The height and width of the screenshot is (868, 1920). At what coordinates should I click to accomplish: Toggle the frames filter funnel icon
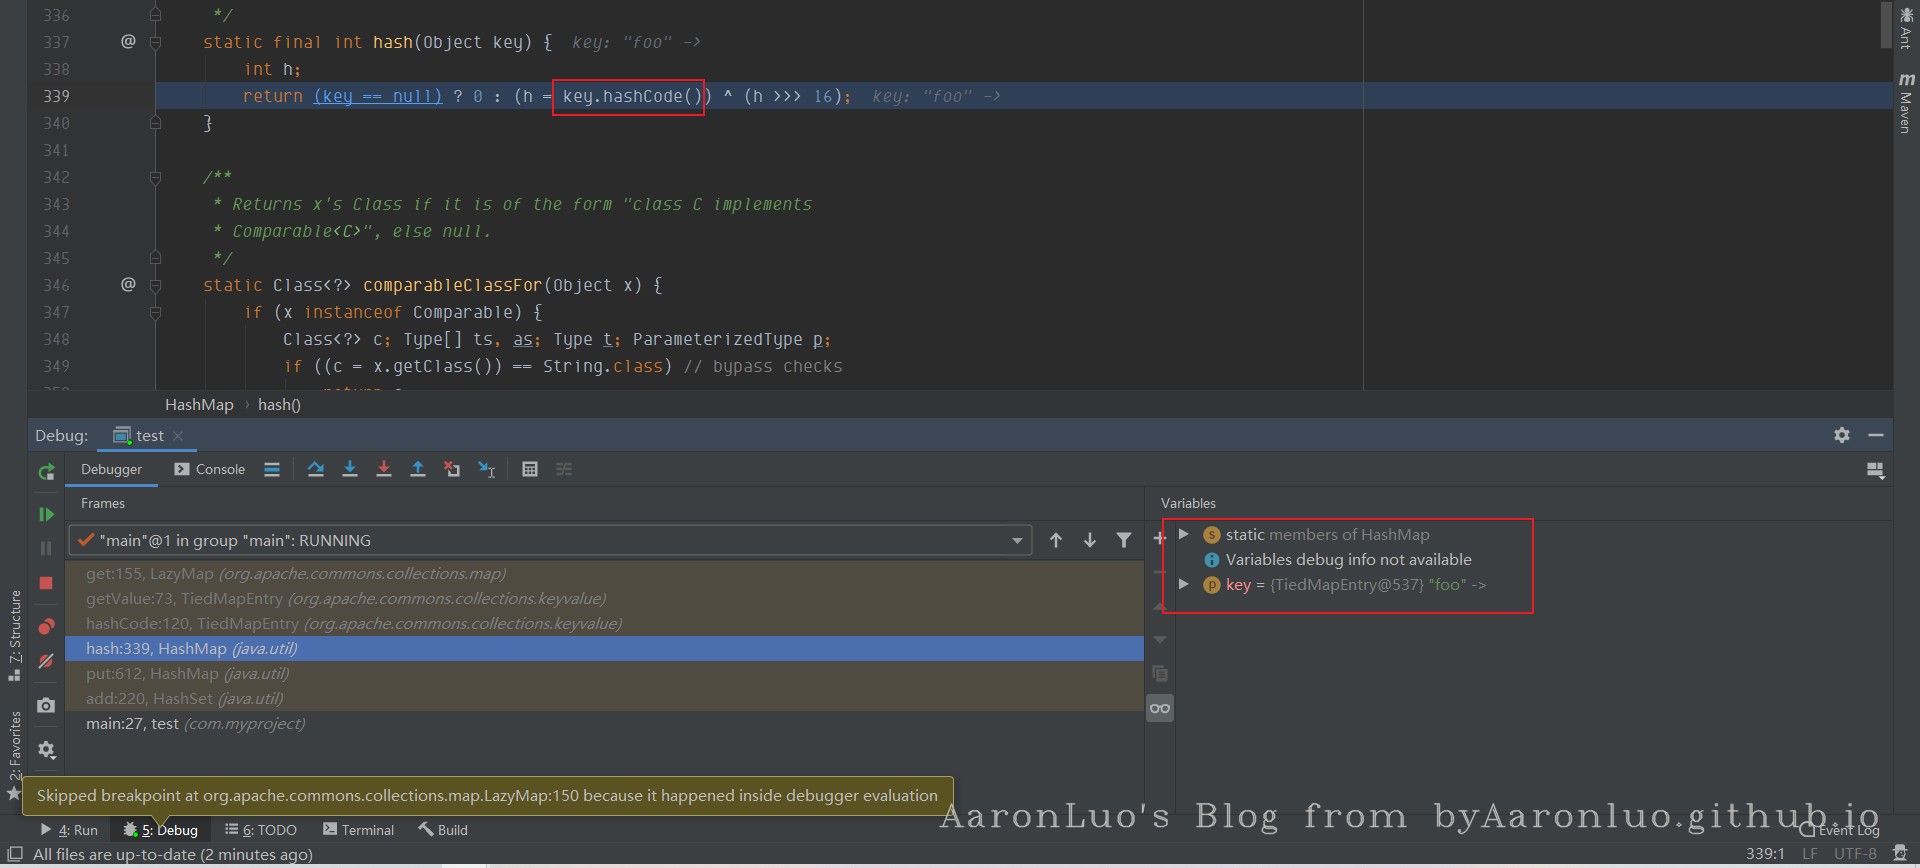[1124, 540]
